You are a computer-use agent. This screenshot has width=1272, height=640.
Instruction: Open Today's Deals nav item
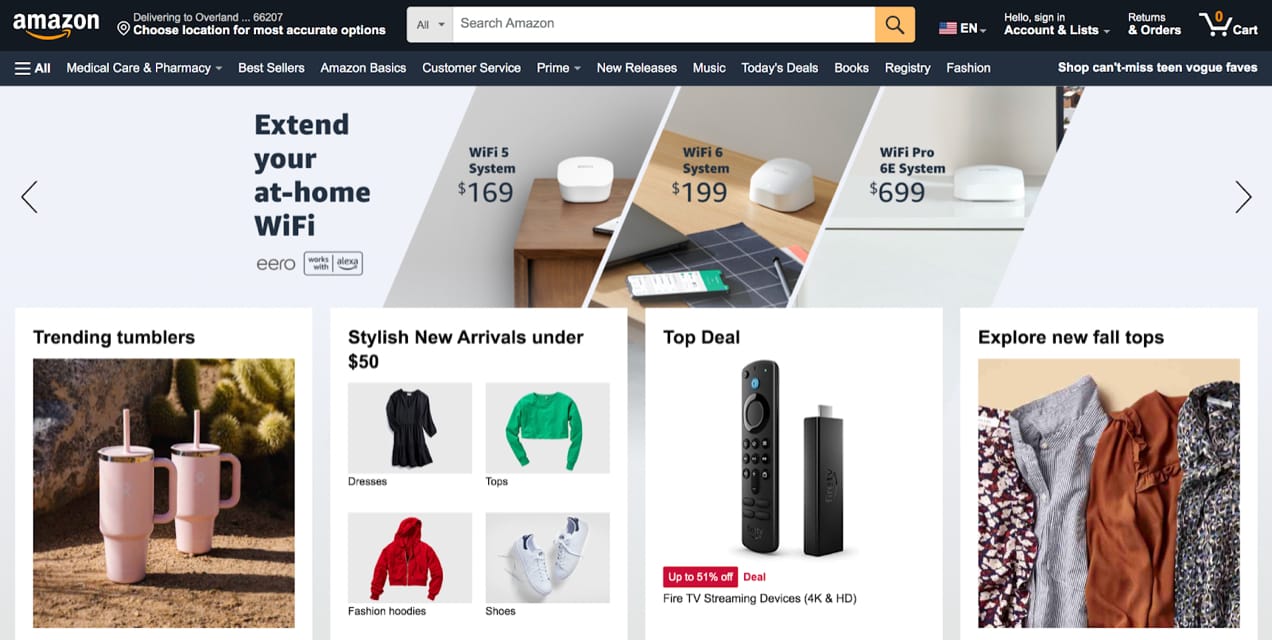coord(779,68)
